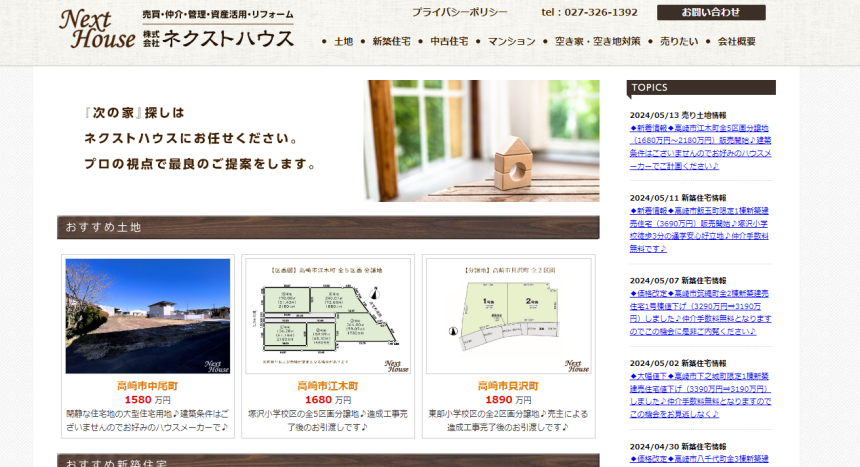The width and height of the screenshot is (860, 467).
Task: Open the 高崎市江木町 listing title link
Action: (x=327, y=385)
